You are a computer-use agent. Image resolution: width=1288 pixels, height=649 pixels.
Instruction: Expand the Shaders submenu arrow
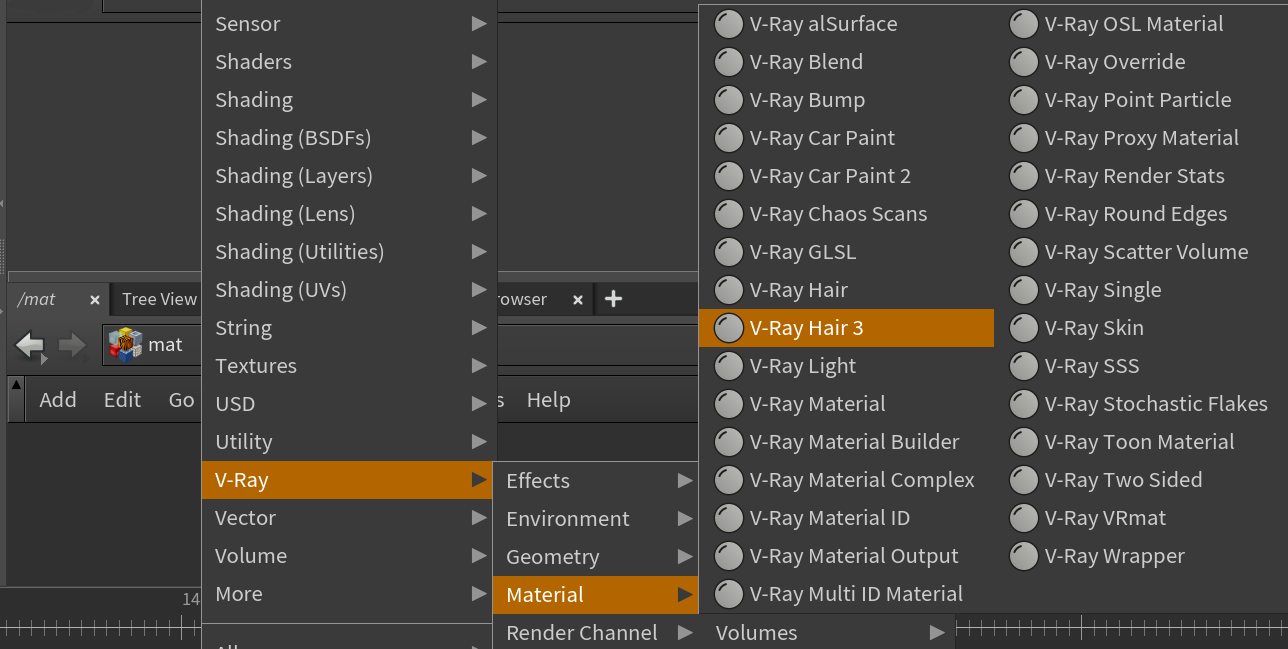tap(480, 62)
